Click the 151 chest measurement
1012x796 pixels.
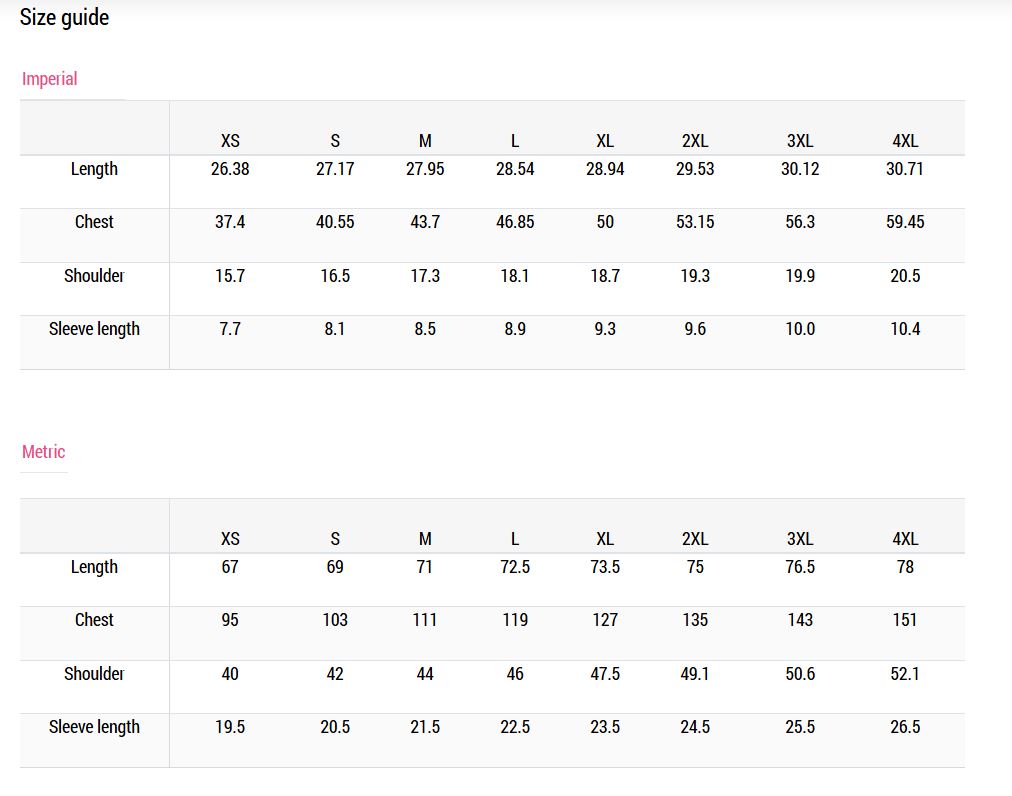pyautogui.click(x=905, y=620)
